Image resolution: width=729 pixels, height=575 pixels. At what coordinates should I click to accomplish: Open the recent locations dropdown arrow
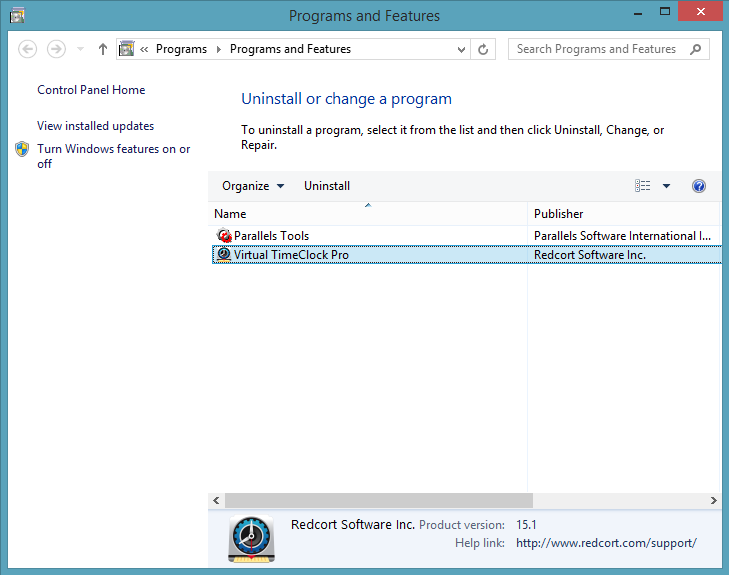(80, 49)
